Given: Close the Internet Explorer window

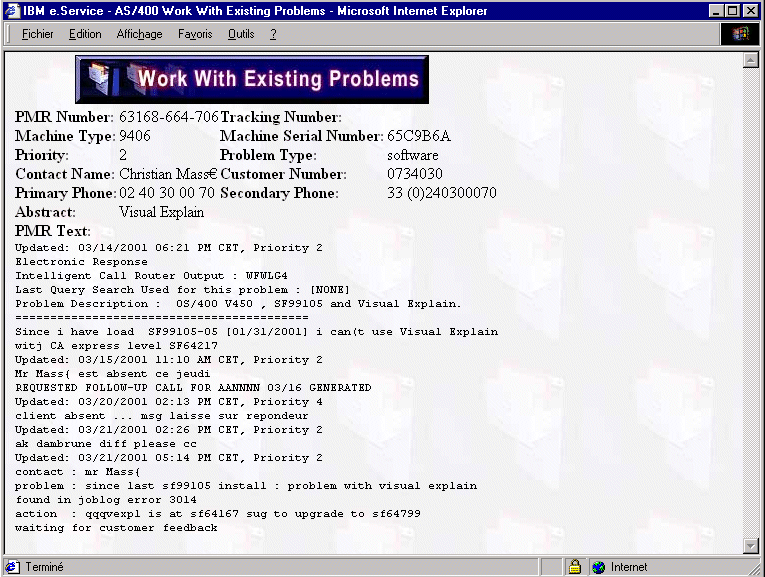Looking at the screenshot, I should 751,11.
